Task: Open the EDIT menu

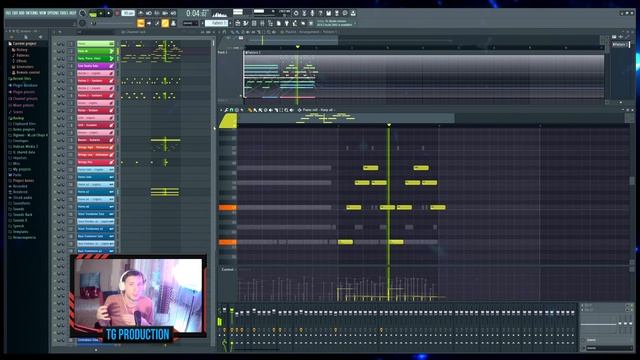Action: (x=16, y=13)
